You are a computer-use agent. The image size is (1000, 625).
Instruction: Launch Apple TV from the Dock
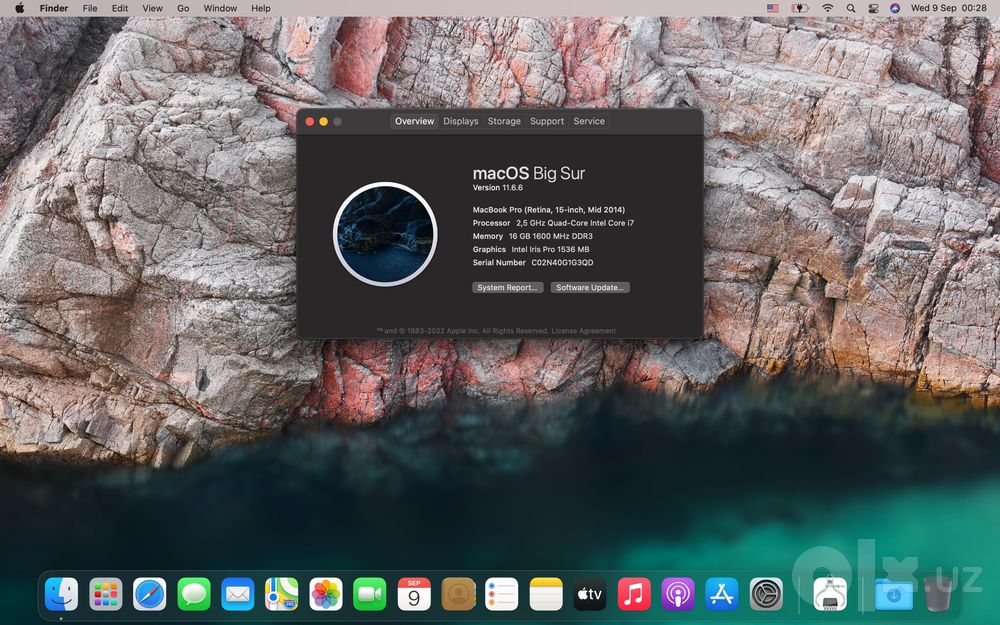(x=590, y=594)
